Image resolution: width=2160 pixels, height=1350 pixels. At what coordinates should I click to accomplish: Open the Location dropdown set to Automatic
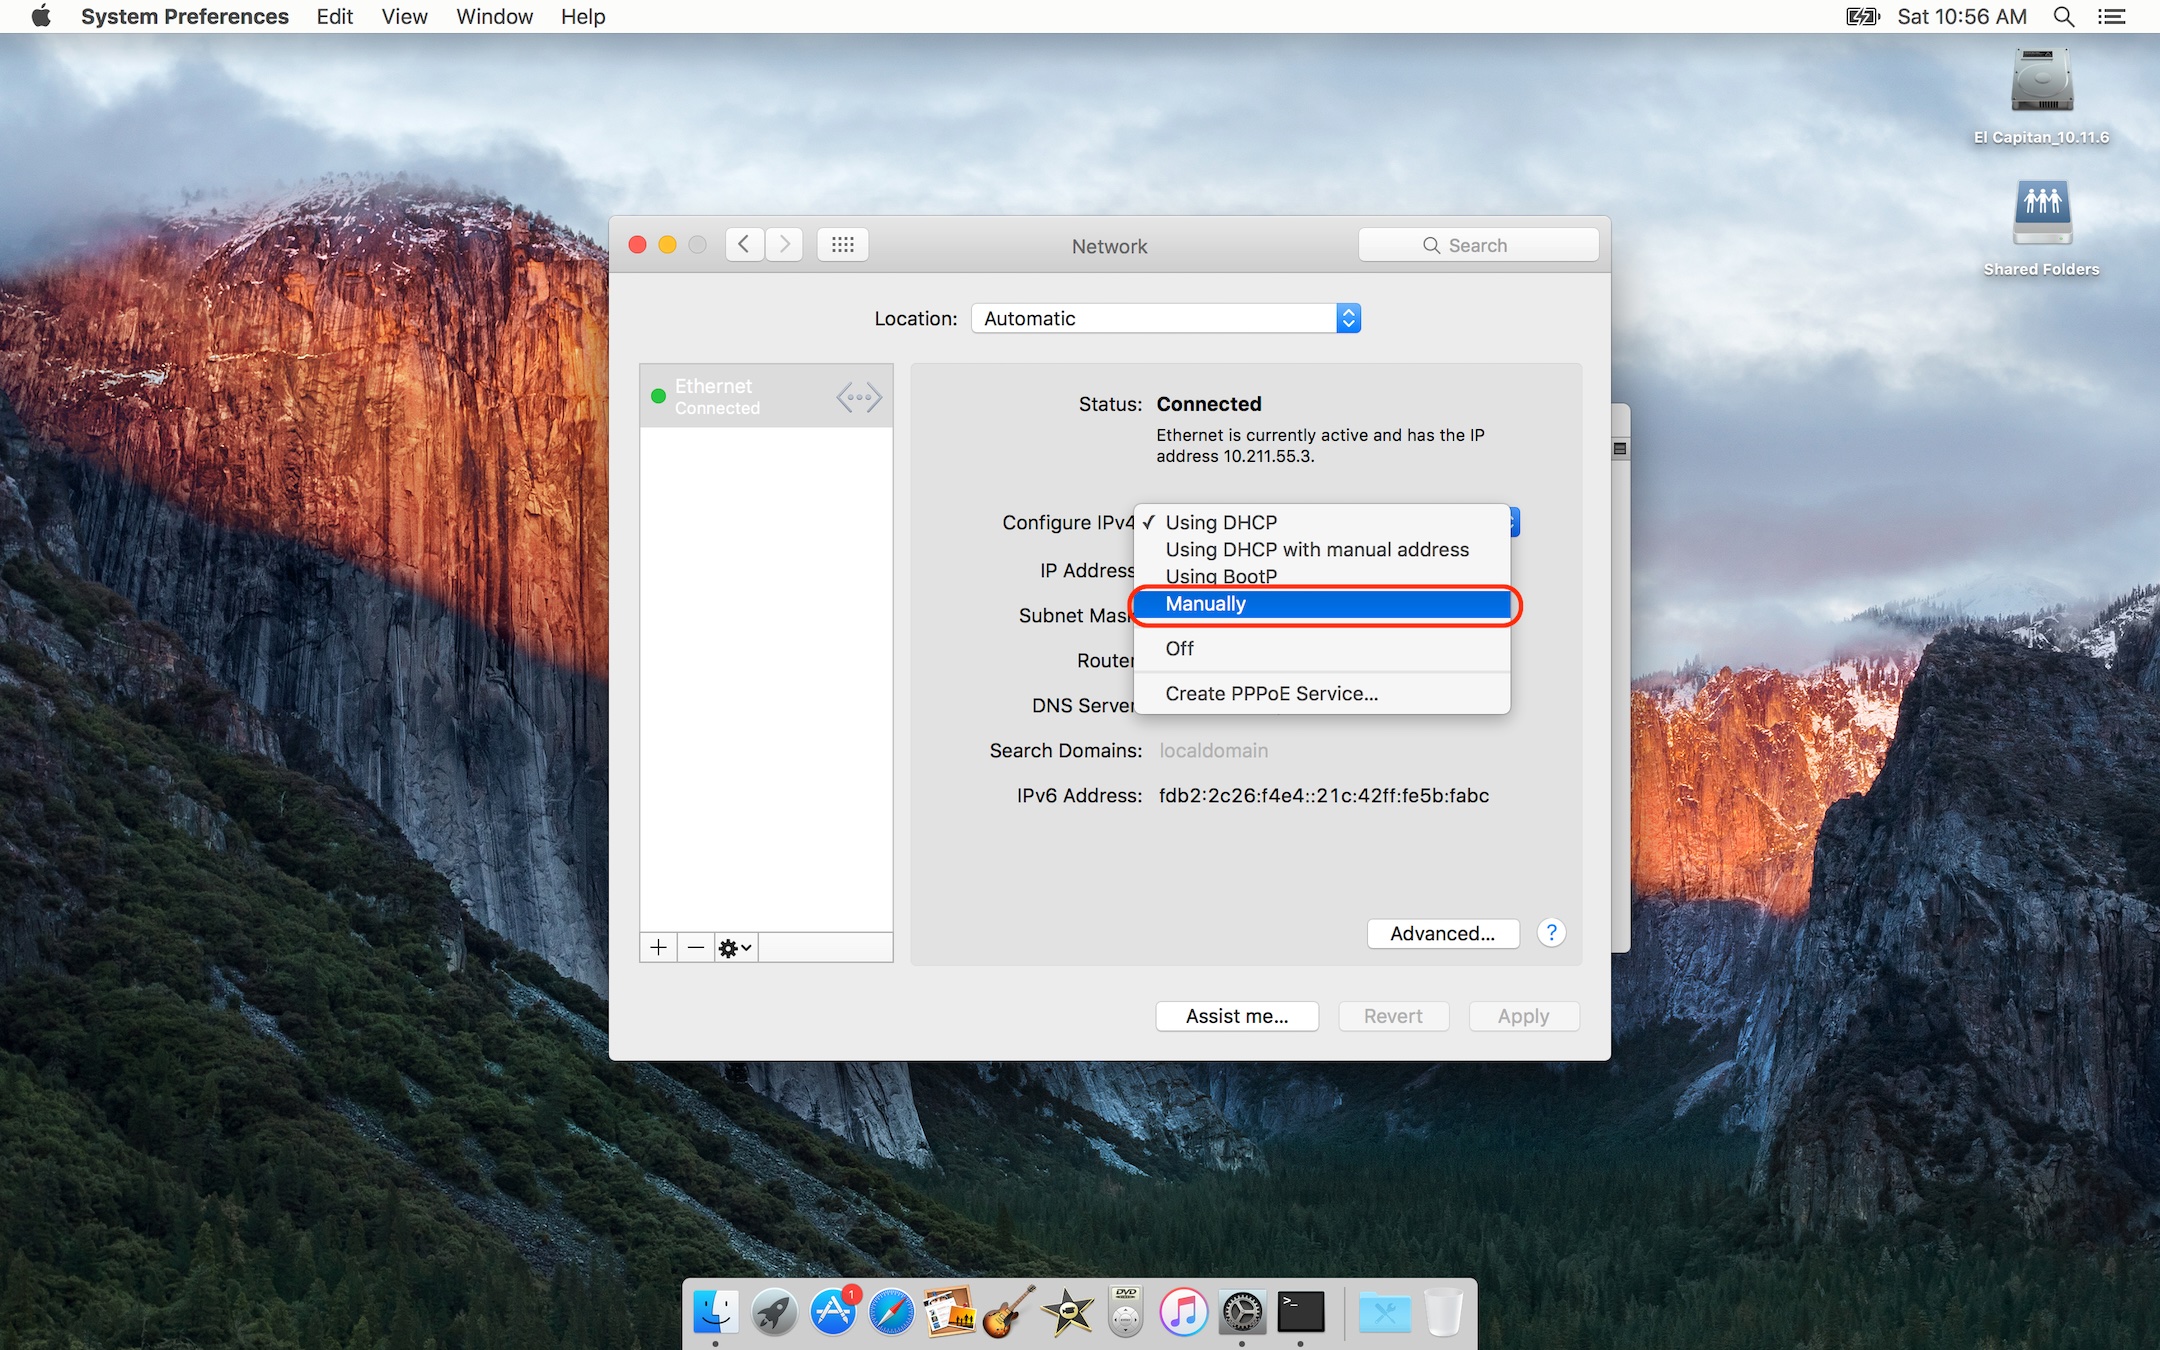[1166, 318]
